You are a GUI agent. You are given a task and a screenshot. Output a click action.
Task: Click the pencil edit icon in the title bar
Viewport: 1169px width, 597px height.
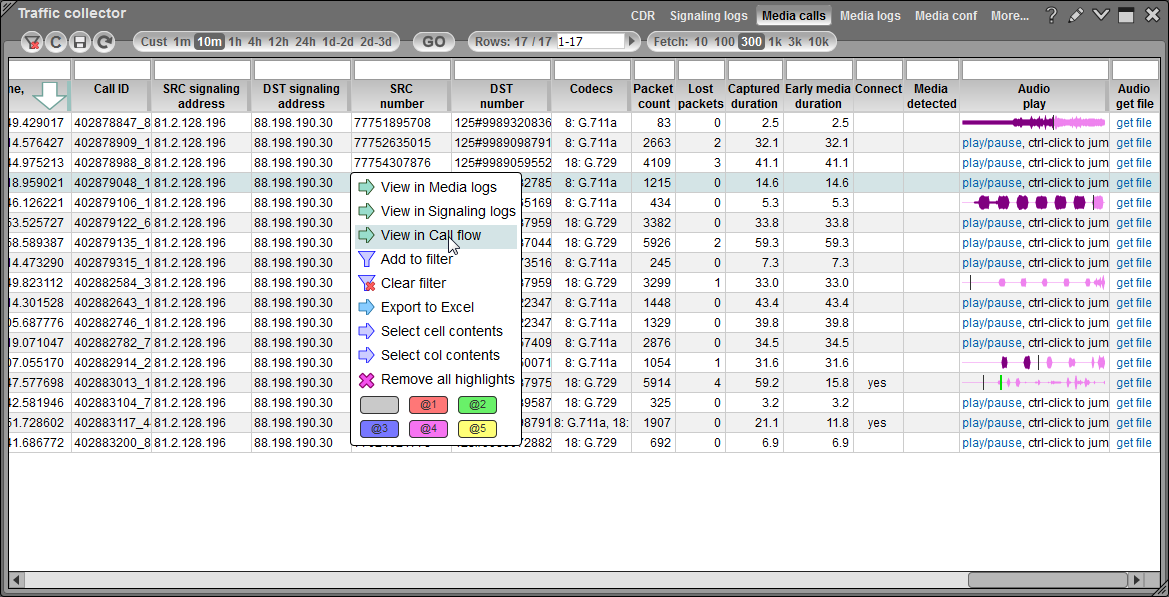point(1076,15)
